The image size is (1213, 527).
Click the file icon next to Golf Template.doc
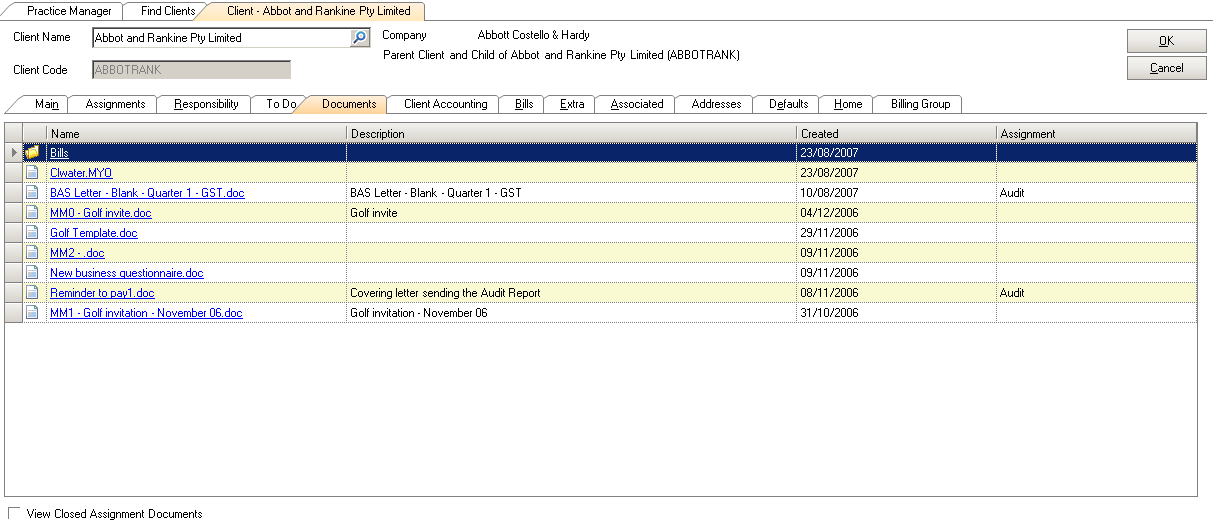(x=33, y=233)
